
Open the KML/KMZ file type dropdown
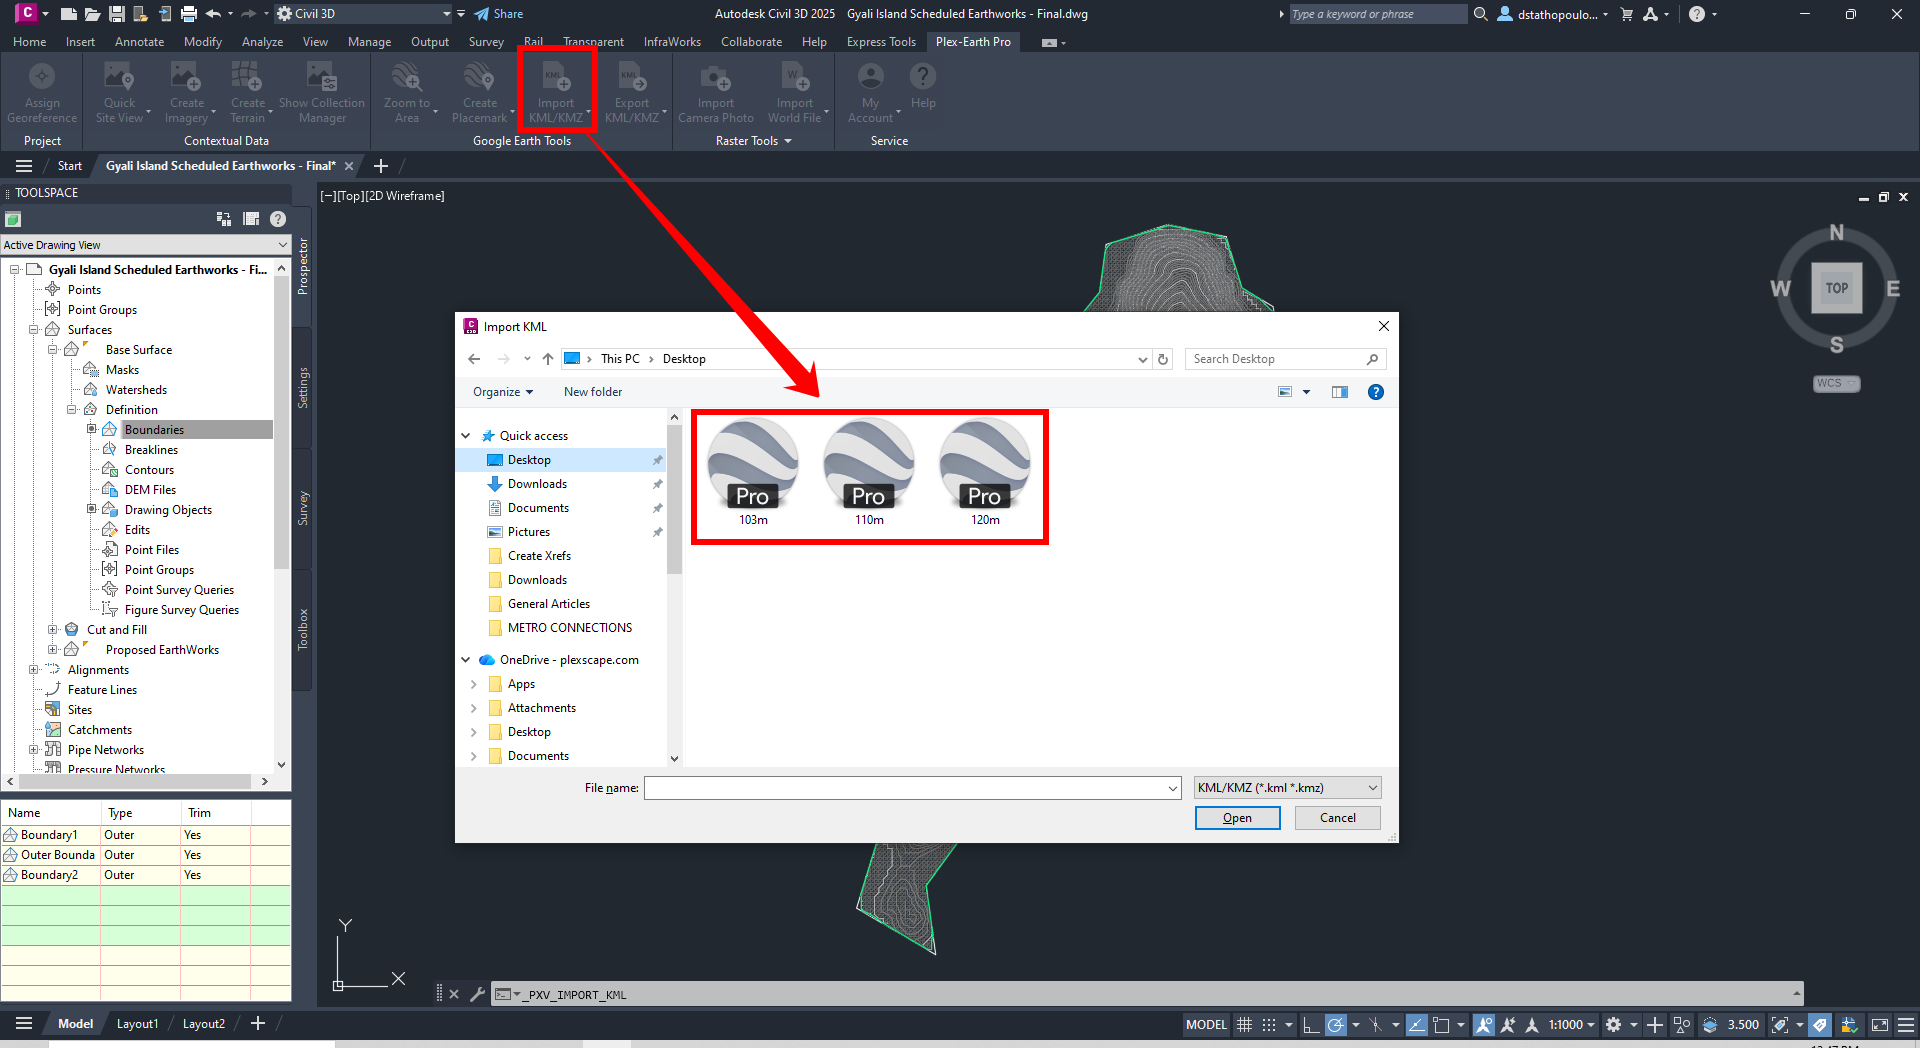click(1287, 788)
